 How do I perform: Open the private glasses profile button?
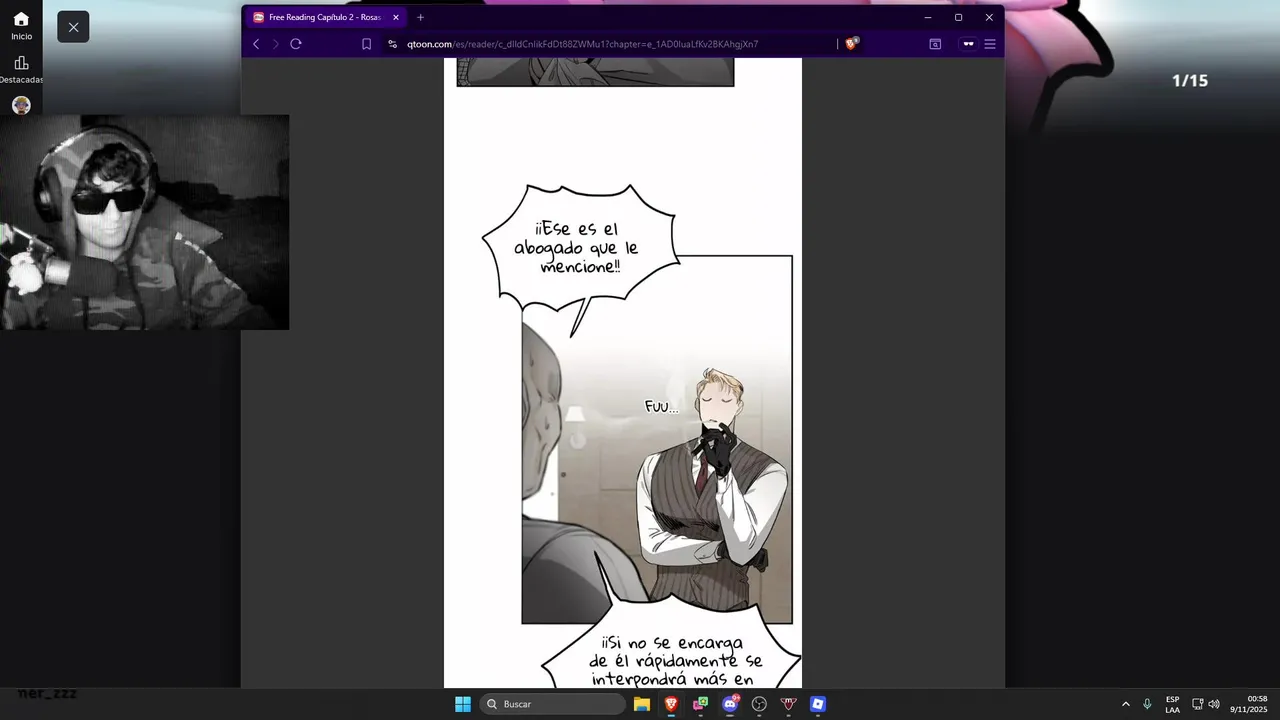coord(967,44)
